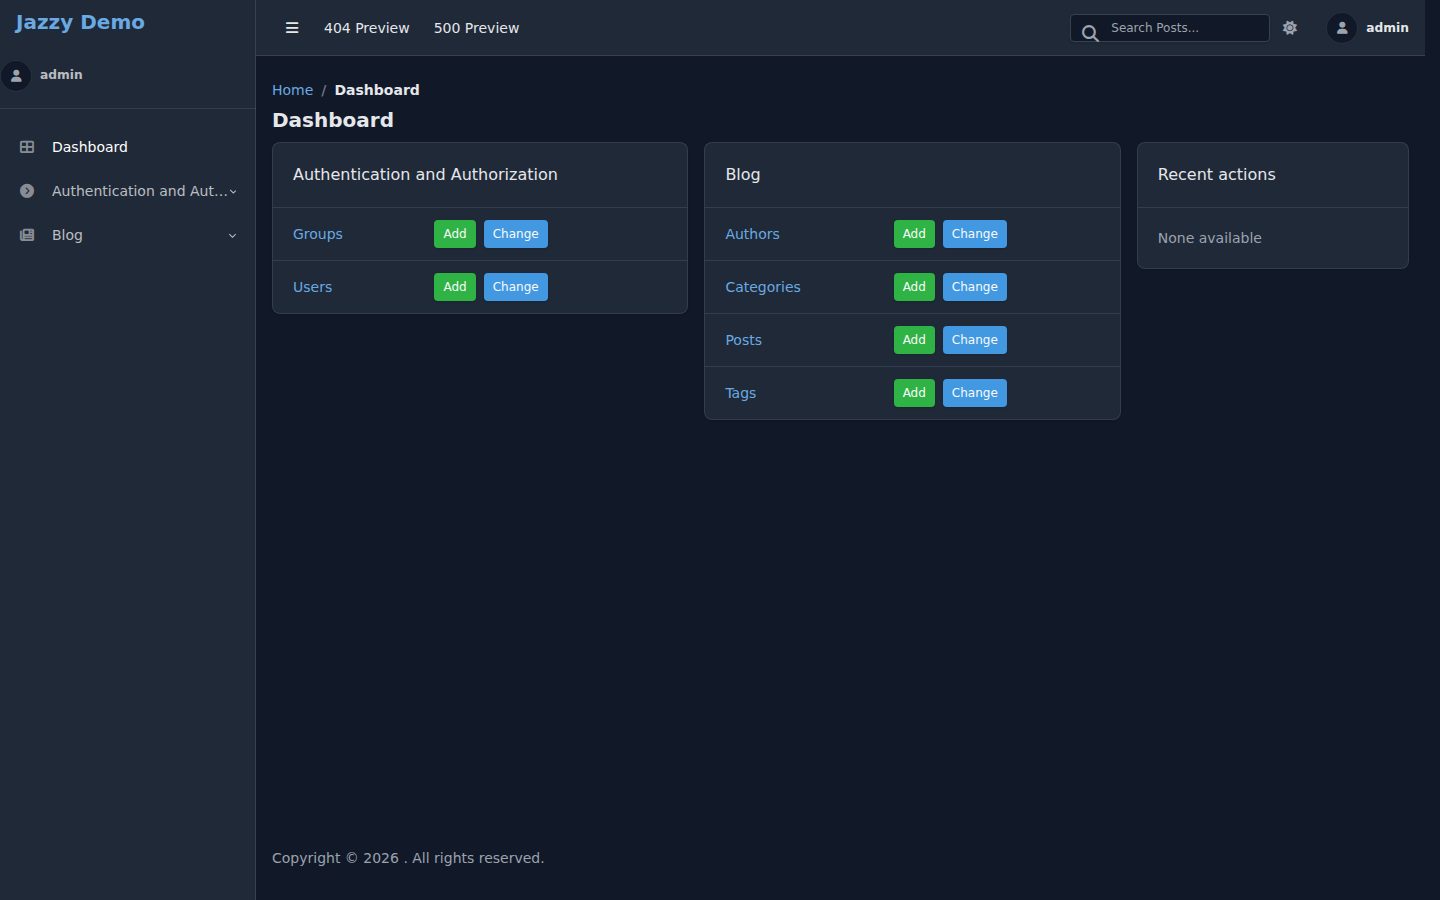This screenshot has height=900, width=1440.
Task: Click the Blog newspaper icon in sidebar
Action: click(x=27, y=235)
